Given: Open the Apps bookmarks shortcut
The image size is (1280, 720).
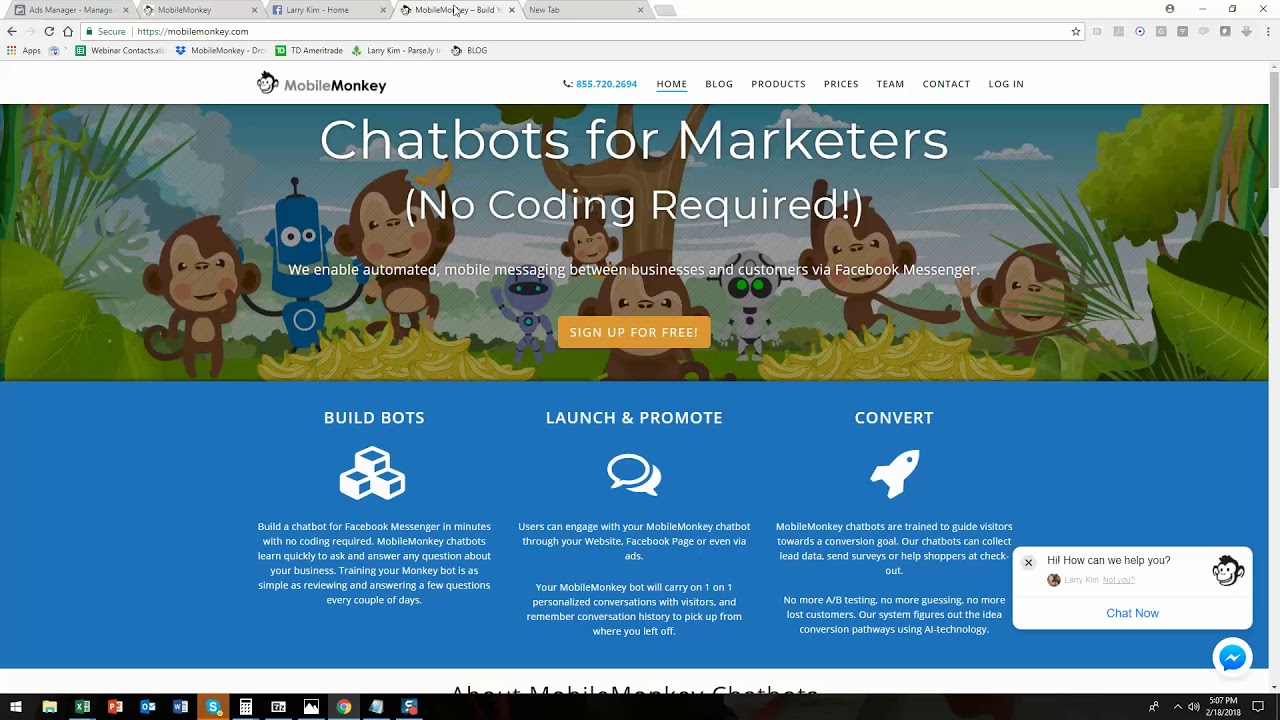Looking at the screenshot, I should click(23, 50).
